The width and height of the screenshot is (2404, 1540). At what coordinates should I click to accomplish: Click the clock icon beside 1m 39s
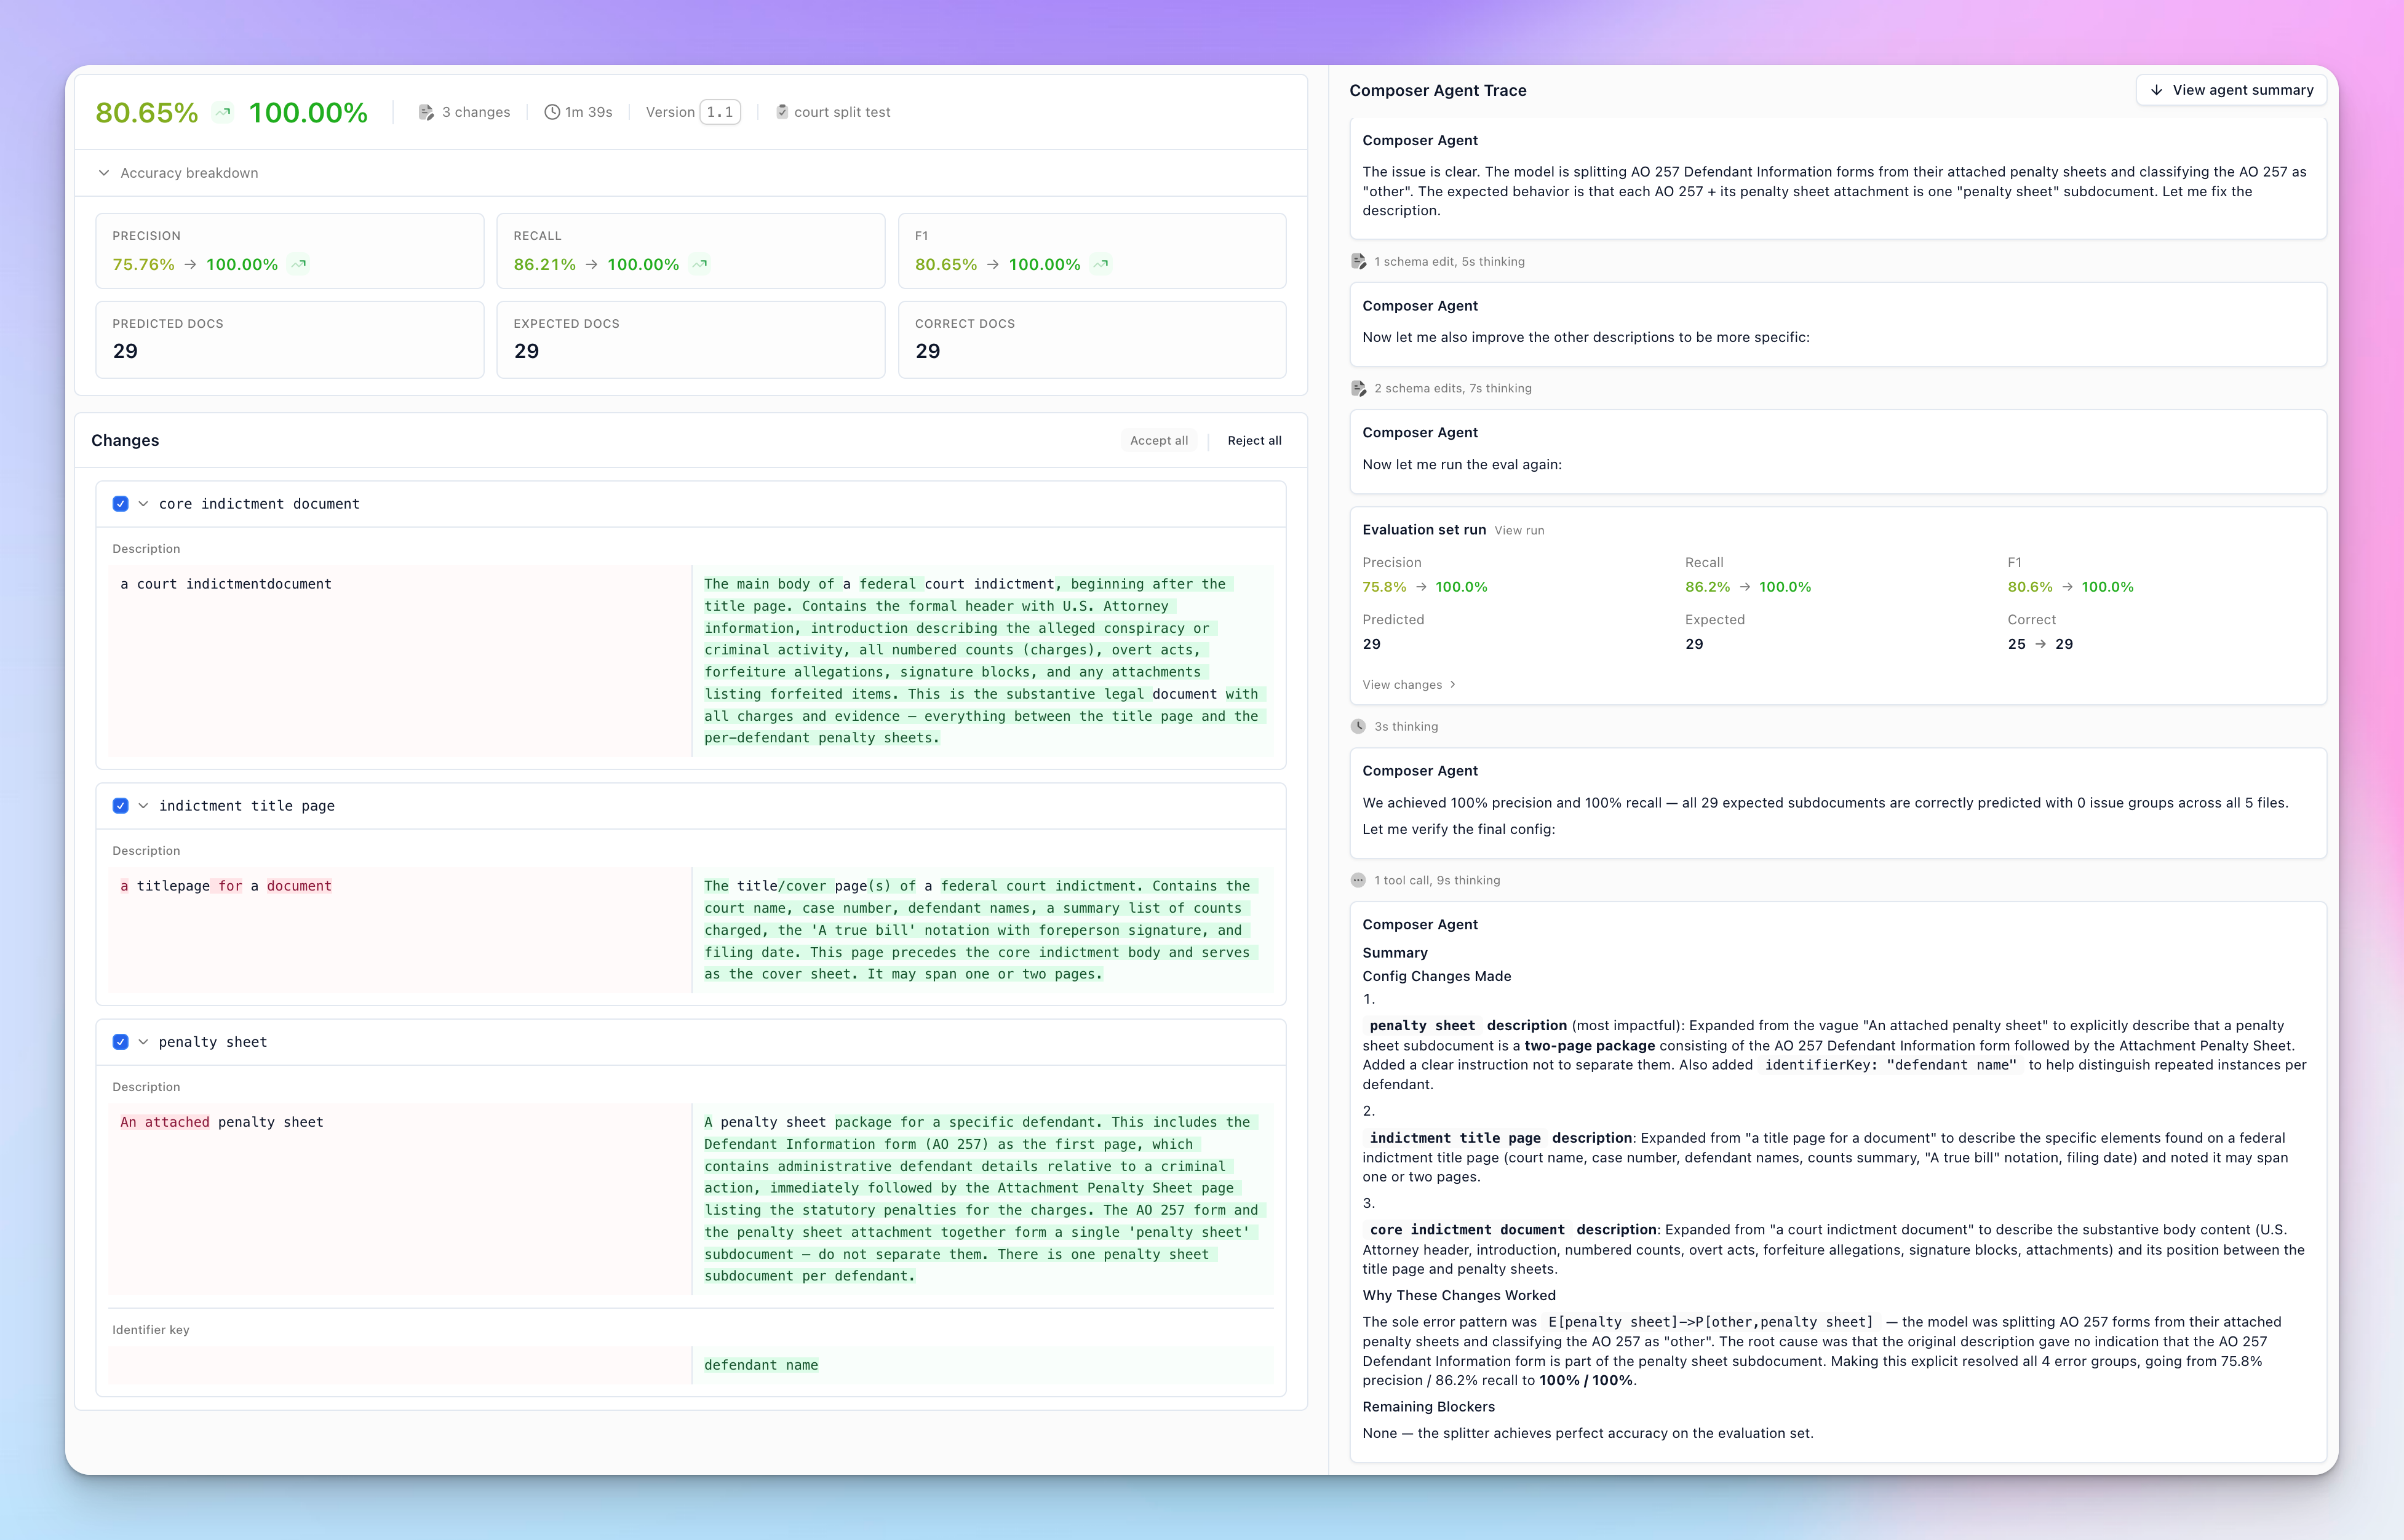pos(552,112)
